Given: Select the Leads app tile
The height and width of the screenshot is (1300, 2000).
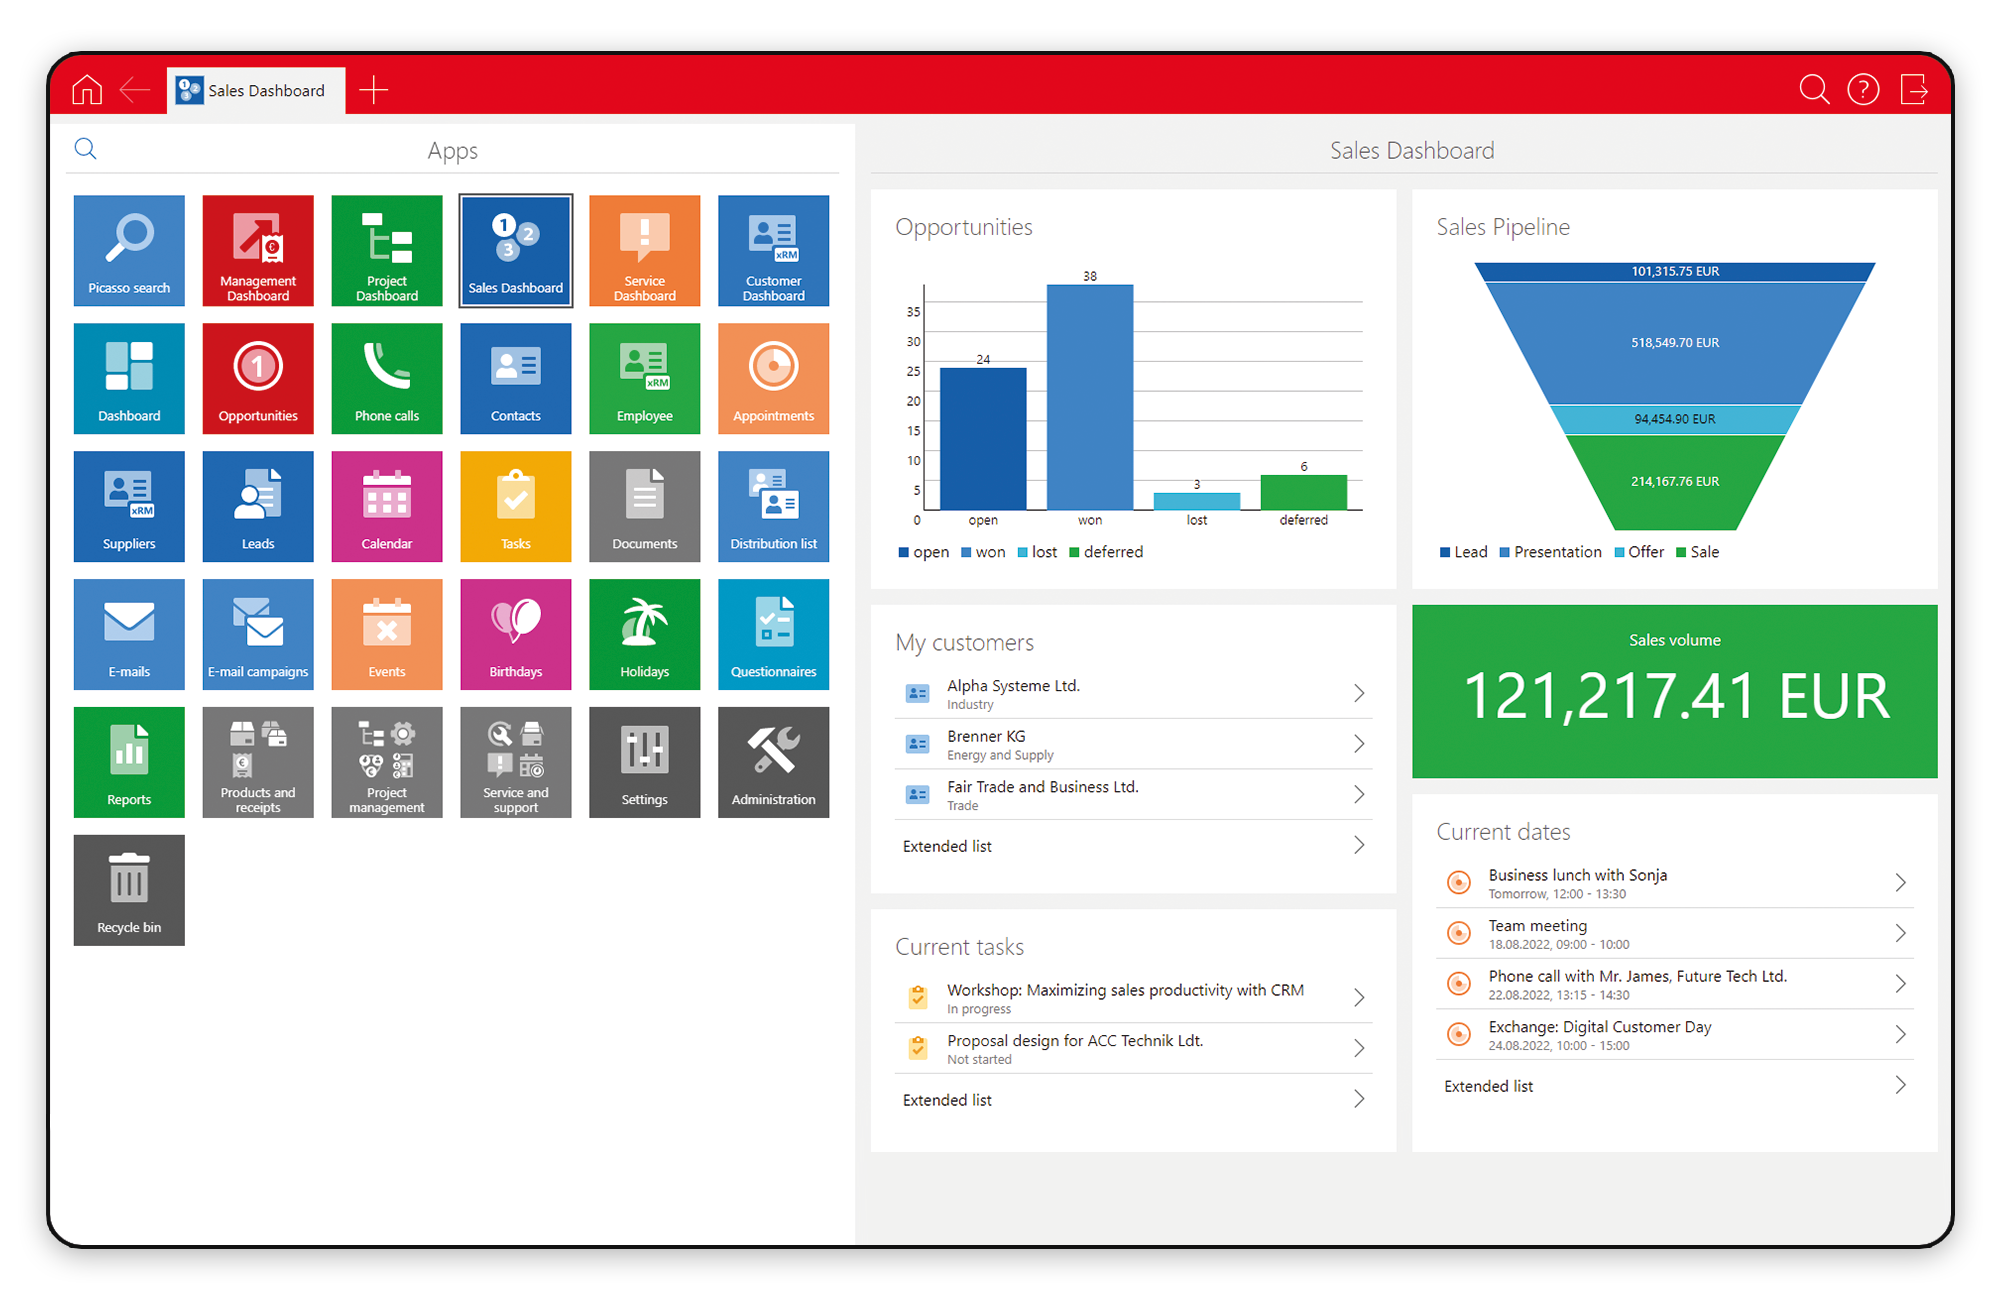Looking at the screenshot, I should [x=257, y=506].
